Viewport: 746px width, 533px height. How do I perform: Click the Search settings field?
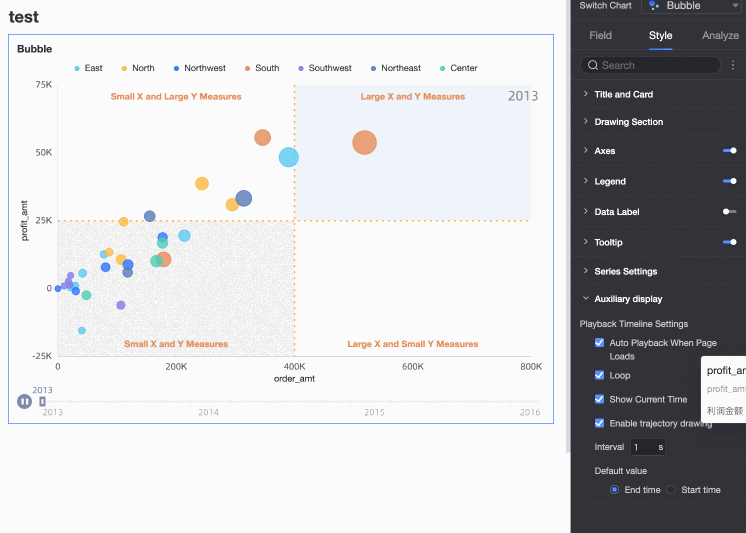click(650, 65)
